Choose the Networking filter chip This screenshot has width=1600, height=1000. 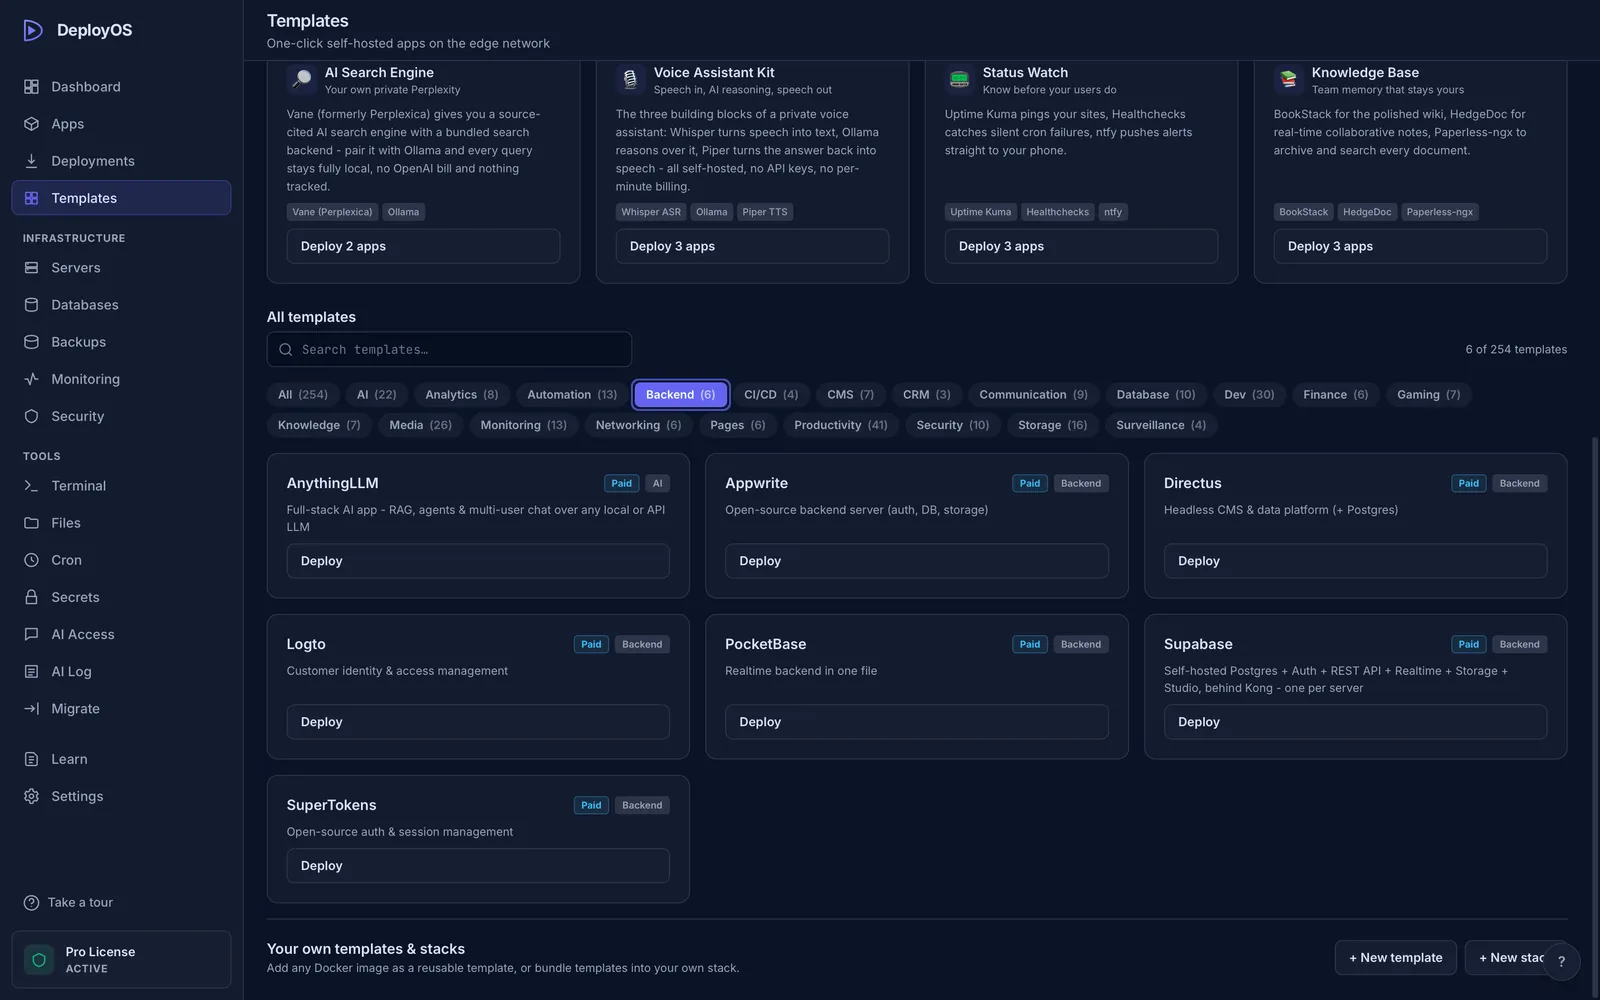point(638,425)
